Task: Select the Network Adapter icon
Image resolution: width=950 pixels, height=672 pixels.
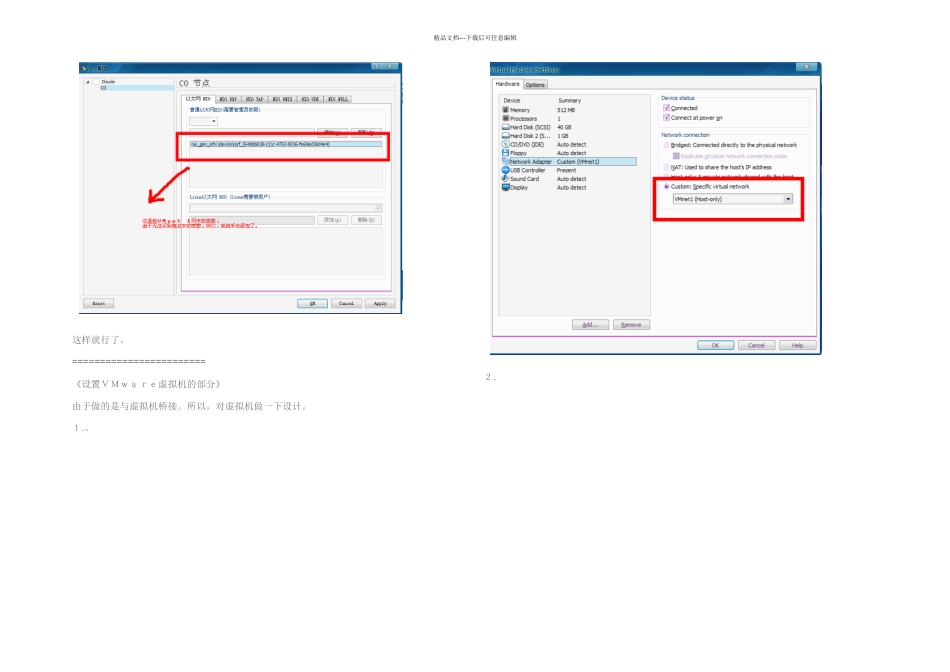Action: [505, 161]
